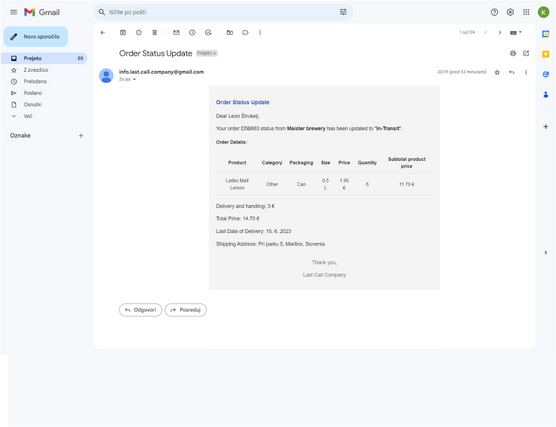Viewport: 556px width, 427px height.
Task: Click the Oznake labels heading
Action: 20,135
